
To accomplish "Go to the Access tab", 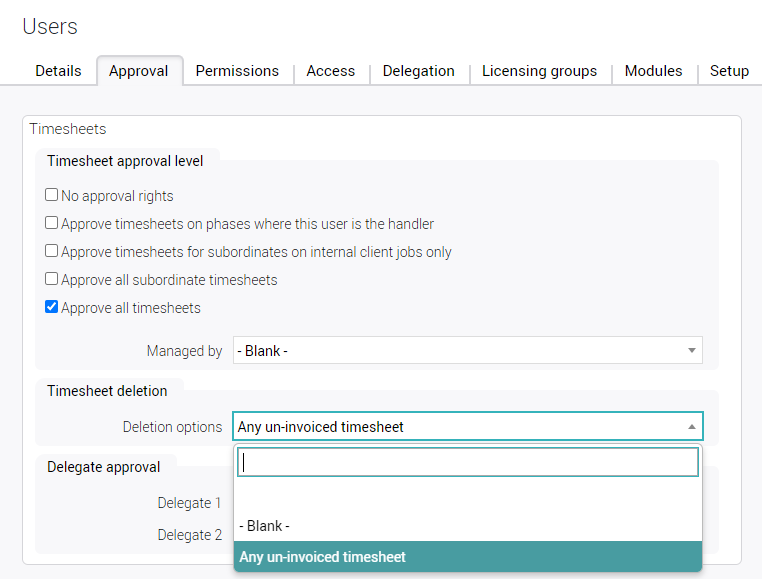I will [x=331, y=71].
